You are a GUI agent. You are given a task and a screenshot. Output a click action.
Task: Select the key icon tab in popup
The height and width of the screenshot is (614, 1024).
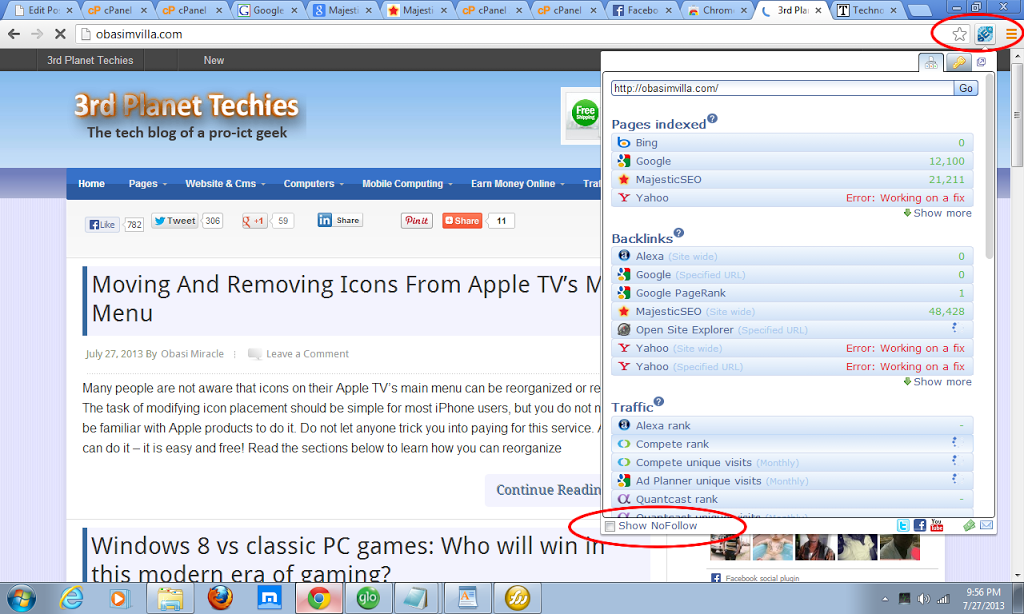click(x=958, y=63)
